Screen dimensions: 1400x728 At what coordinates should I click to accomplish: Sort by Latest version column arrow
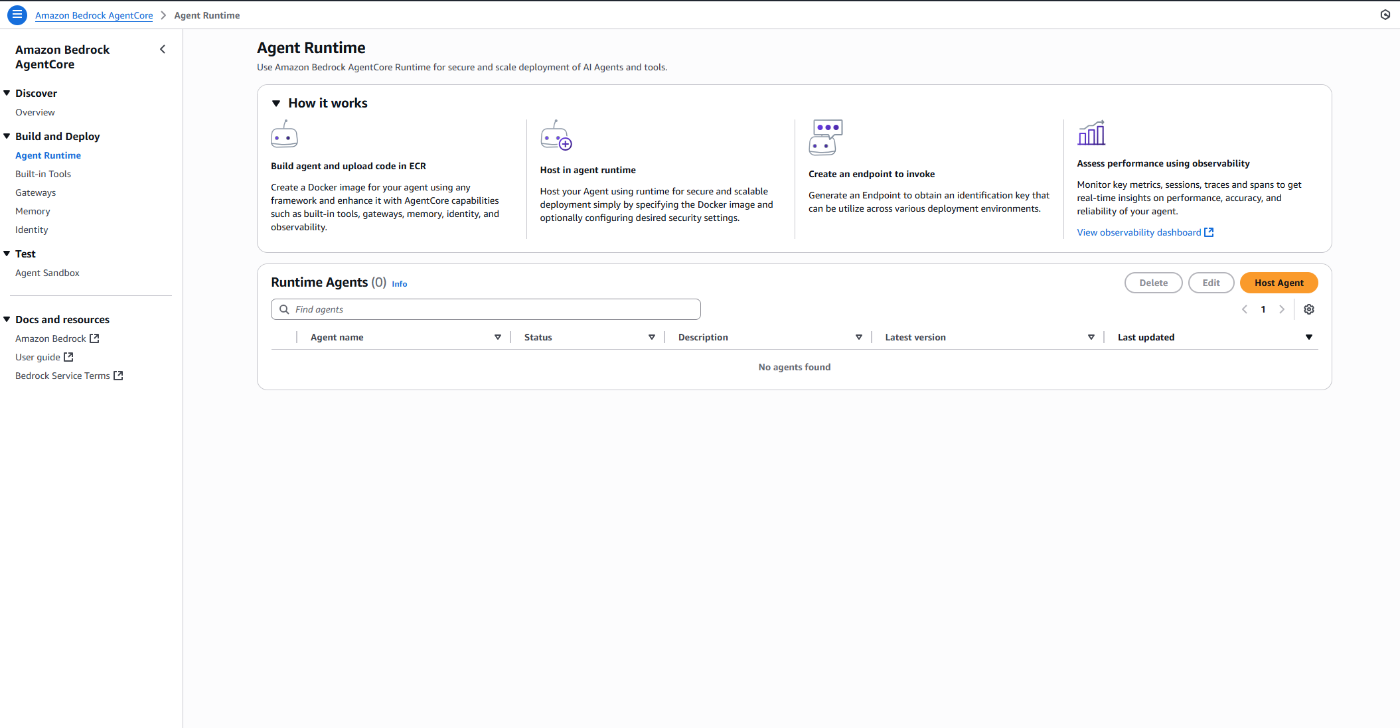click(1091, 338)
